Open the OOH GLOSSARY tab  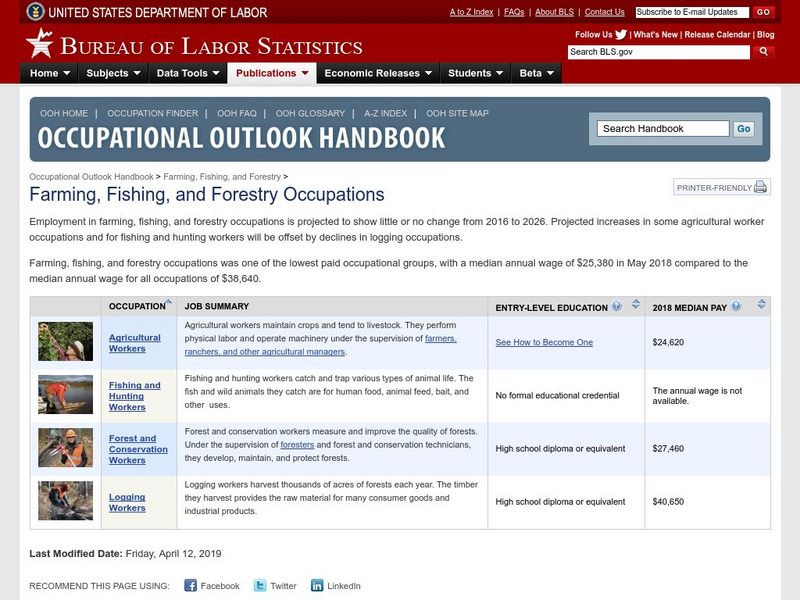pyautogui.click(x=310, y=113)
